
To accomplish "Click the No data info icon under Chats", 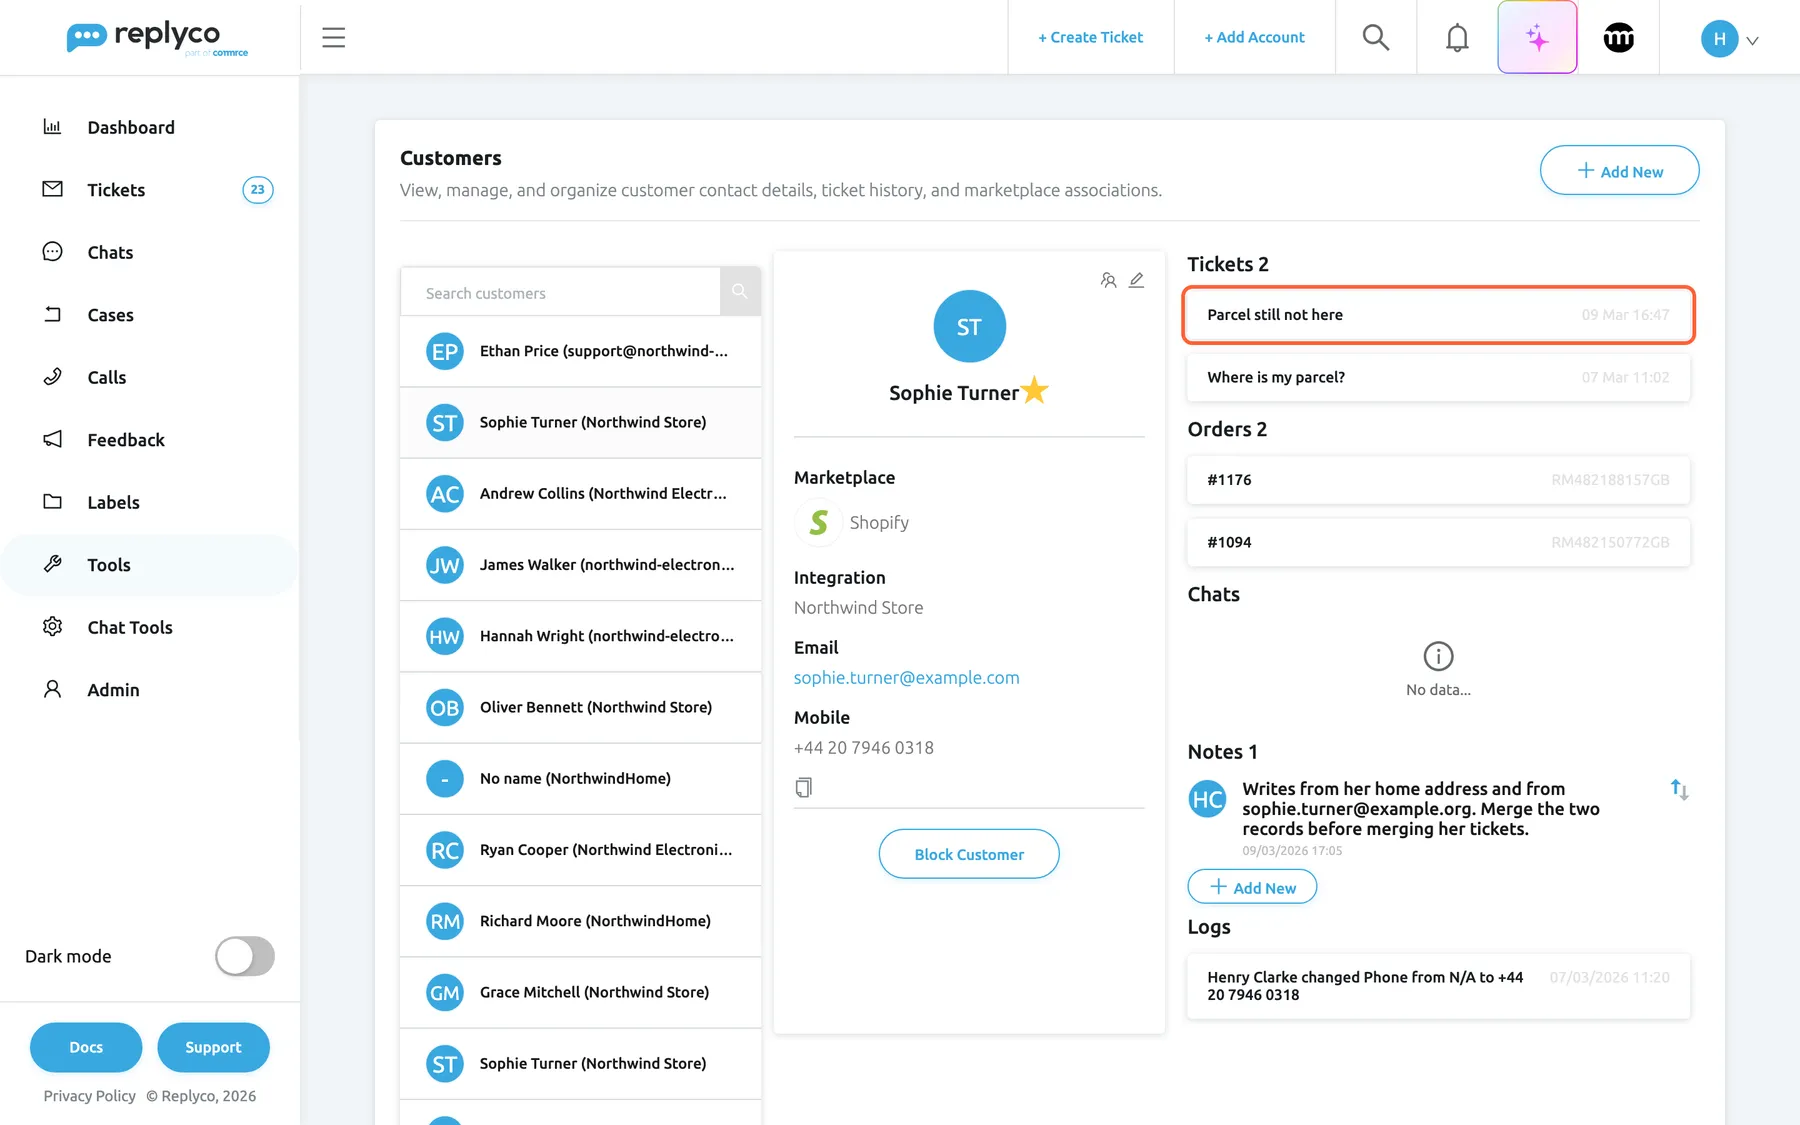I will (1438, 656).
